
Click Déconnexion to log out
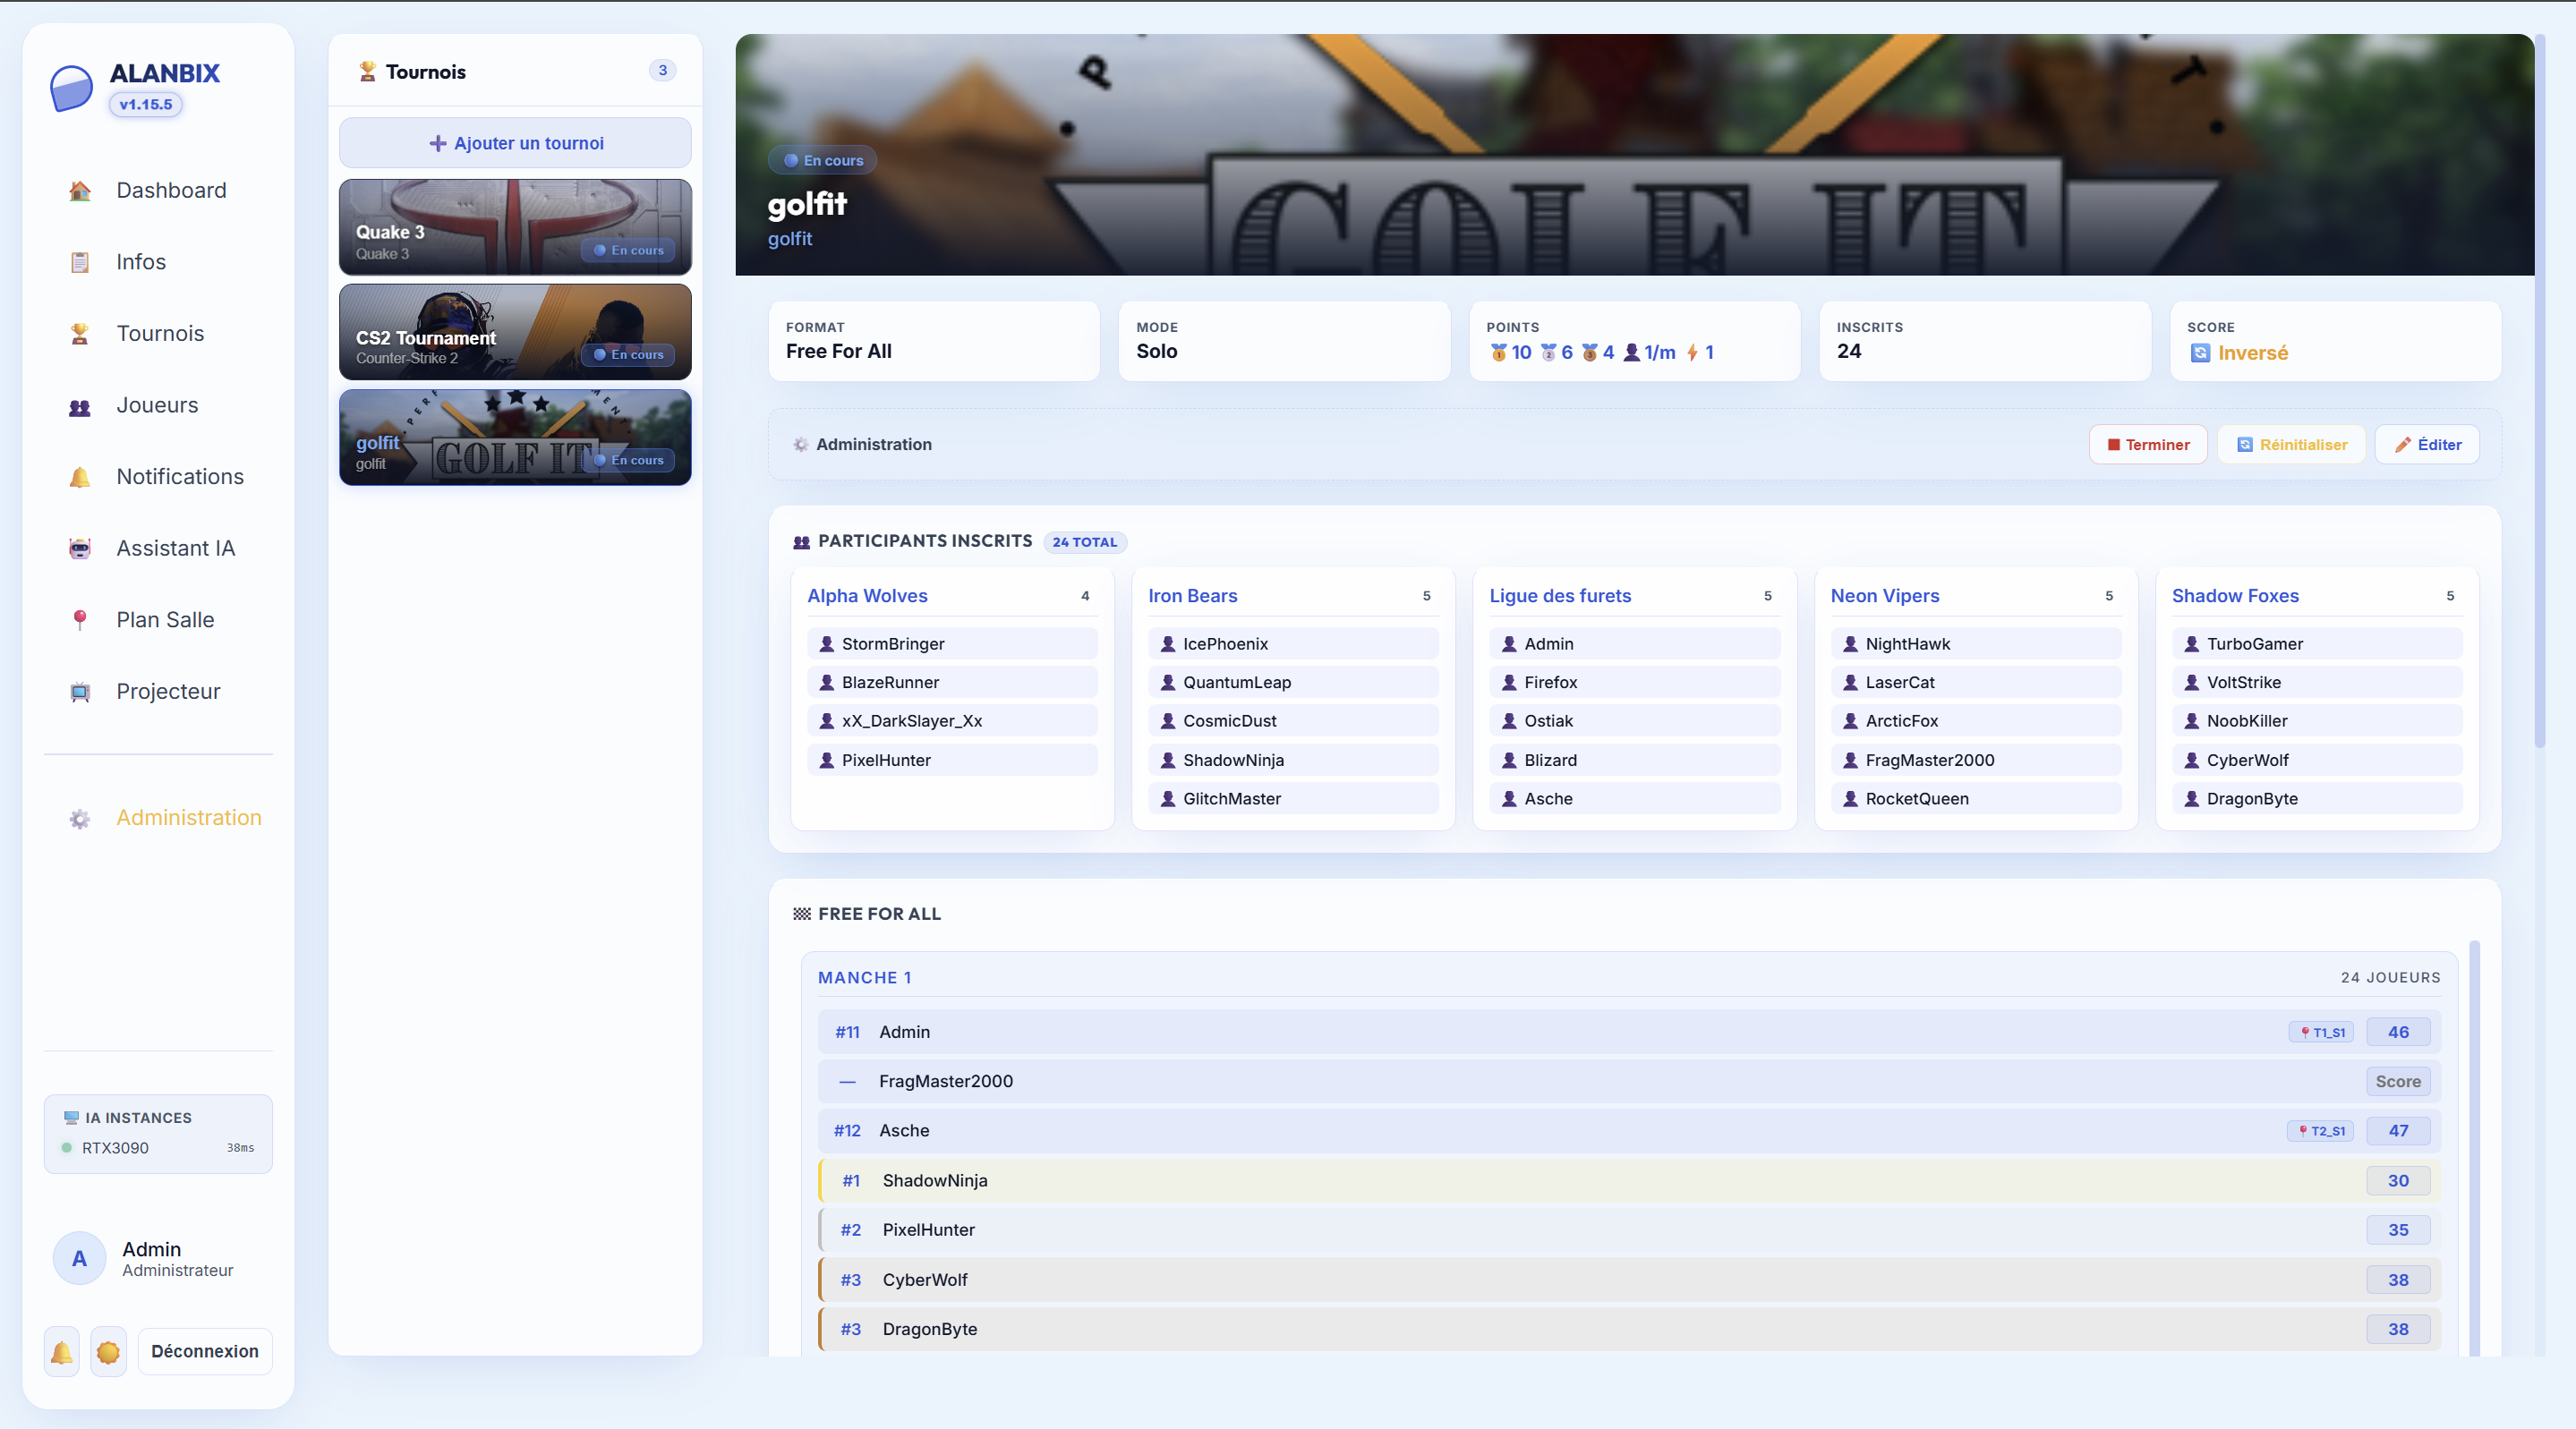[205, 1352]
